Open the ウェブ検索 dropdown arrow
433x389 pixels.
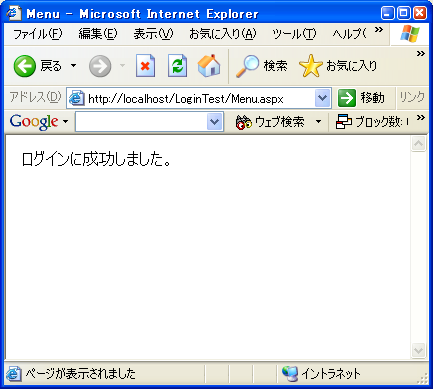[x=318, y=122]
